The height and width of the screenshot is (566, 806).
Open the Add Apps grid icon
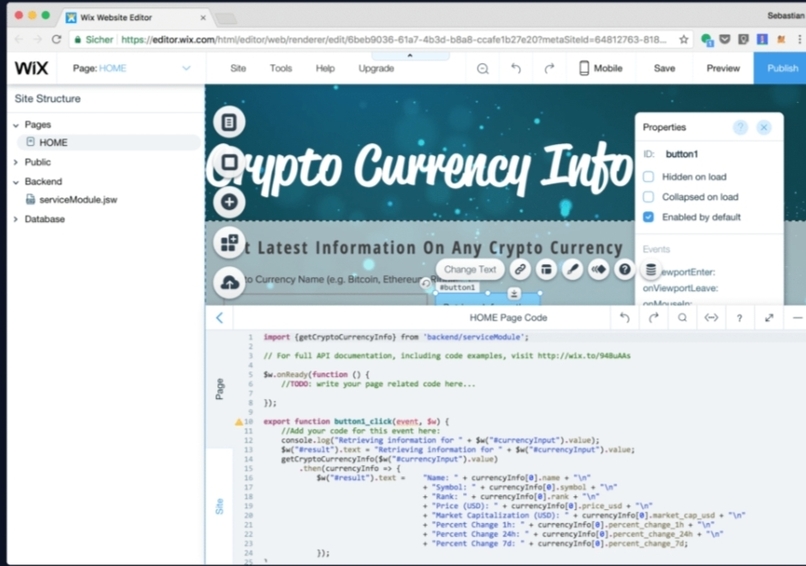[x=229, y=242]
